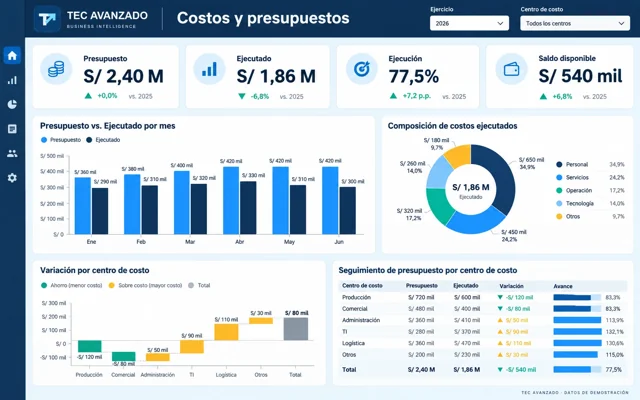
Task: Open the Ejercicio 2026 dropdown
Action: (x=469, y=23)
